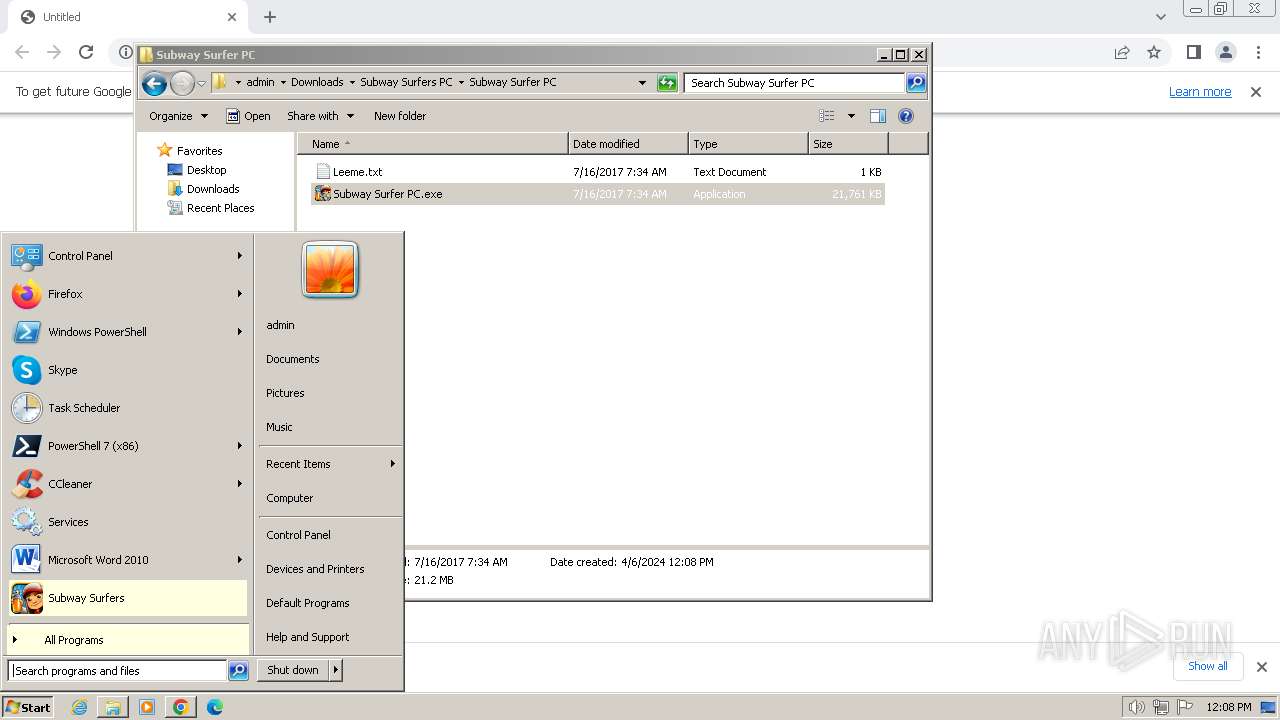Click the Chrome taskbar icon
Screen dimensions: 1280x720
click(181, 707)
